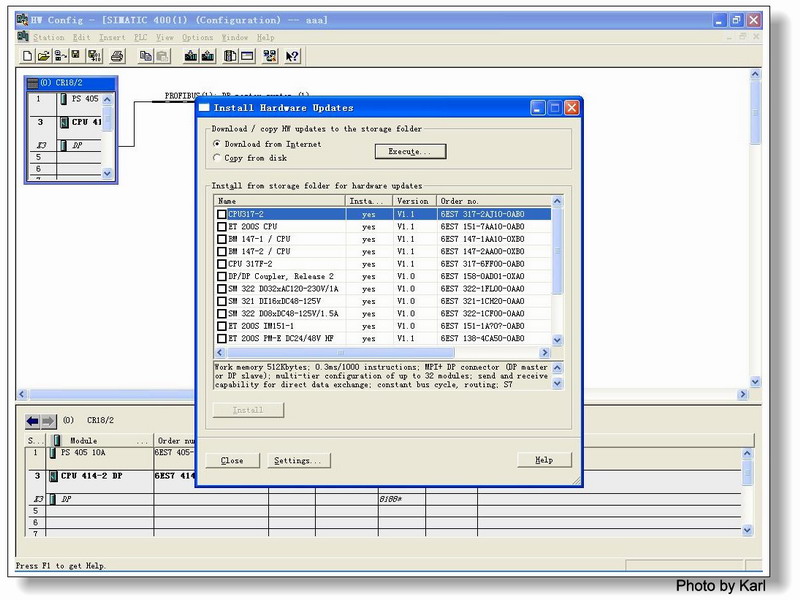Image resolution: width=800 pixels, height=600 pixels.
Task: Check the BM 147-1 / CPU checkbox
Action: [x=222, y=239]
